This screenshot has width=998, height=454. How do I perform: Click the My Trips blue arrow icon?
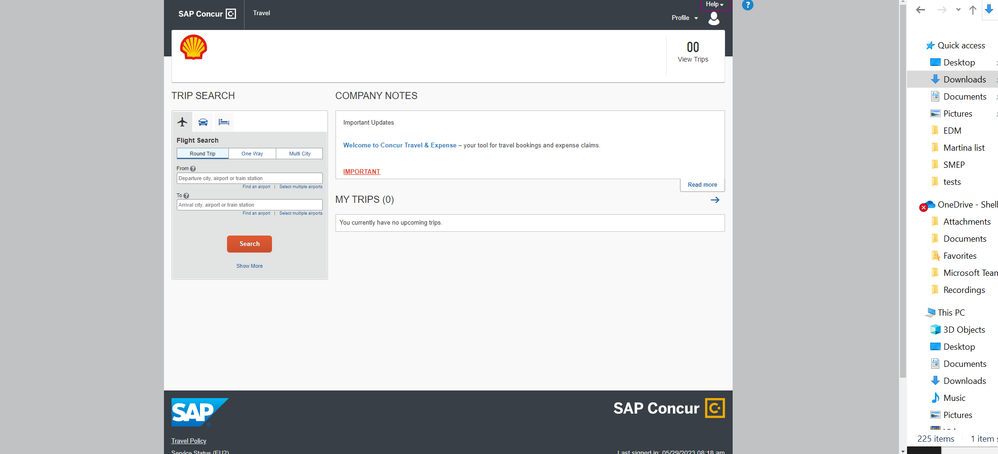pos(715,200)
